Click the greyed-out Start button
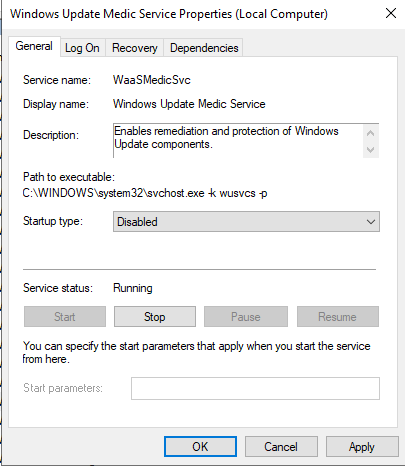This screenshot has height=467, width=405. click(65, 317)
